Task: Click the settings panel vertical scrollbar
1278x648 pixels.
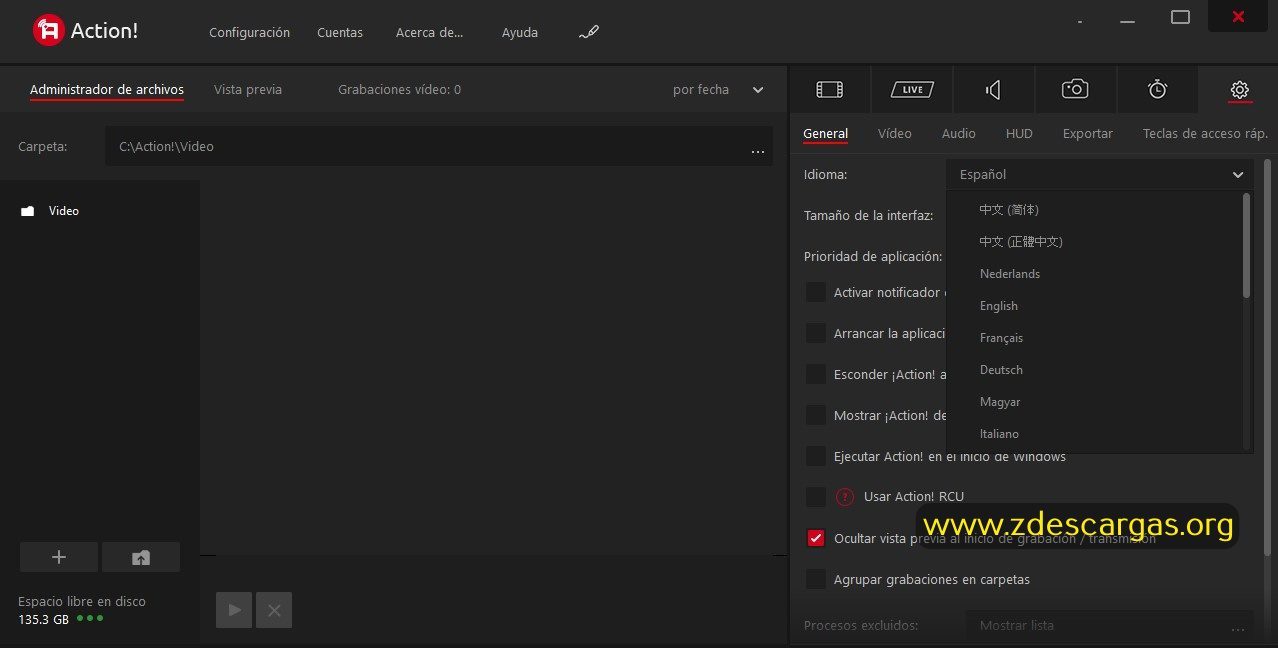Action: tap(1268, 355)
